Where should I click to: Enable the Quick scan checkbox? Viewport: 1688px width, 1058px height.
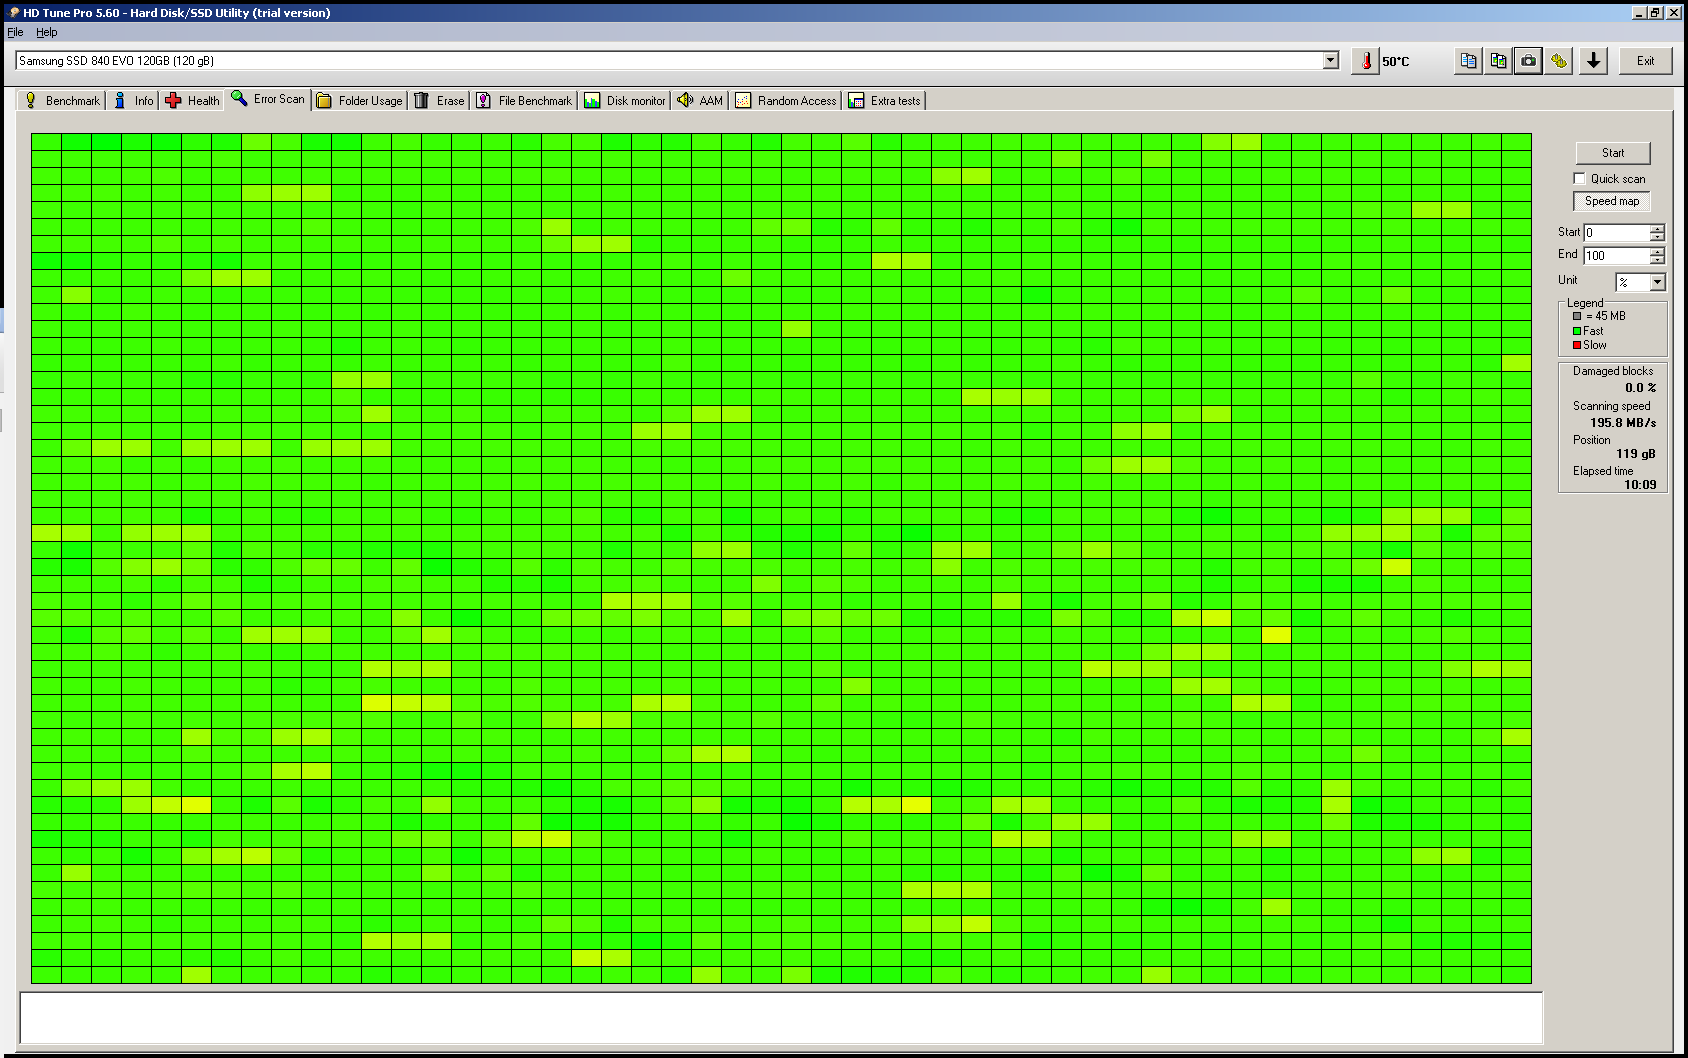tap(1579, 179)
